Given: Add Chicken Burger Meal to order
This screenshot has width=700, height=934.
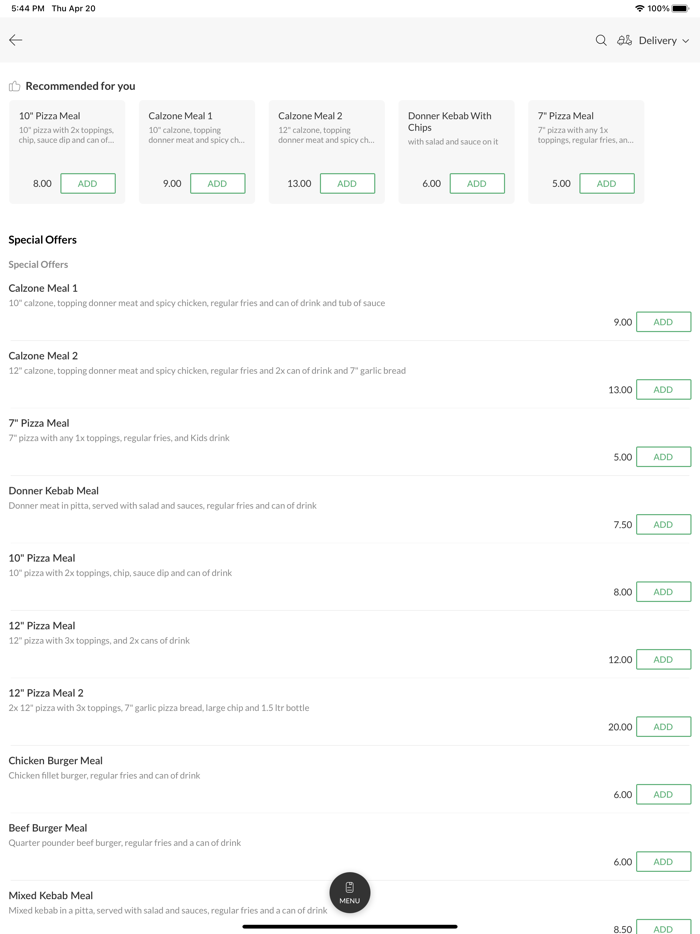Looking at the screenshot, I should coord(663,794).
